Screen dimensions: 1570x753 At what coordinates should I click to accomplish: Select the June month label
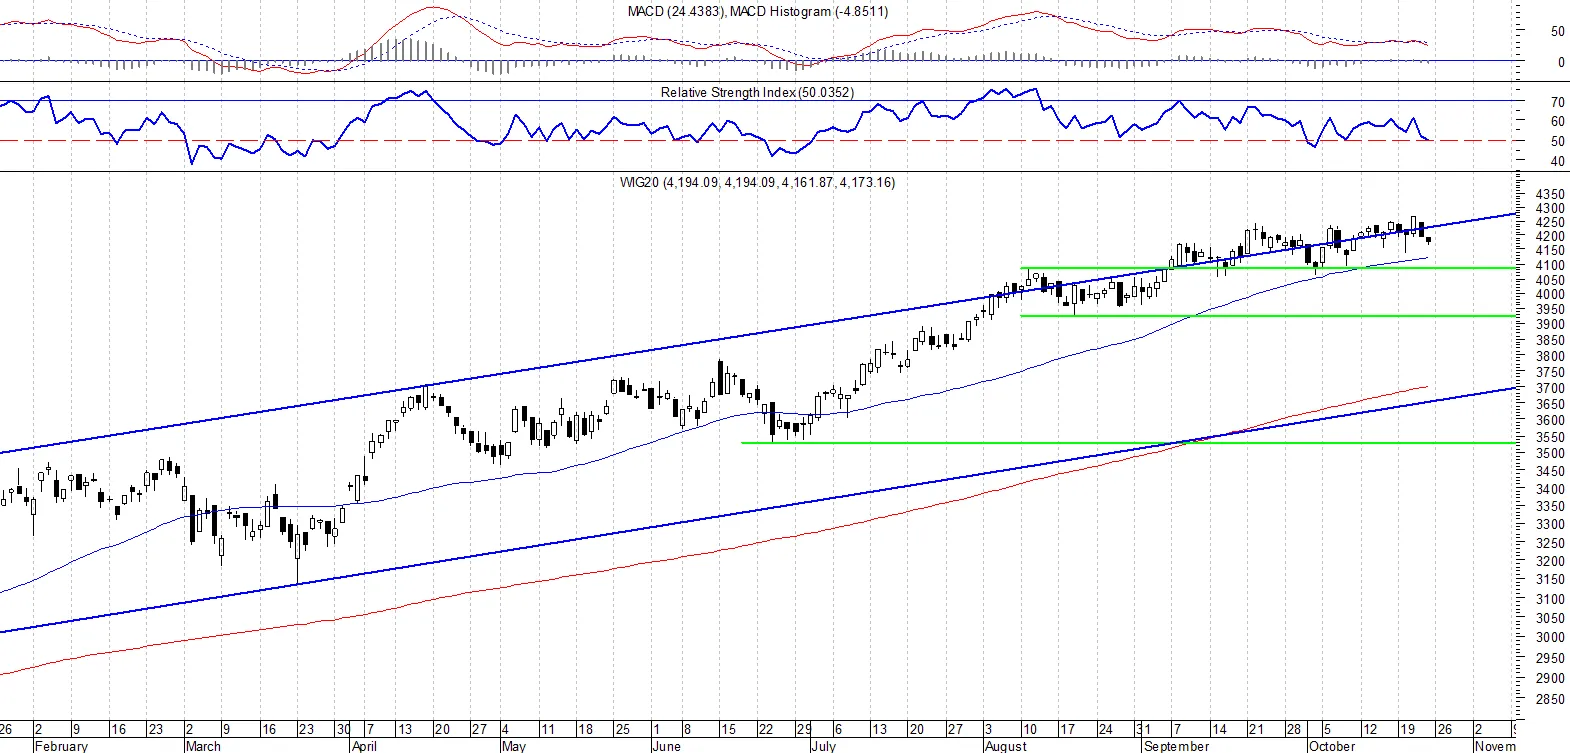pyautogui.click(x=666, y=746)
